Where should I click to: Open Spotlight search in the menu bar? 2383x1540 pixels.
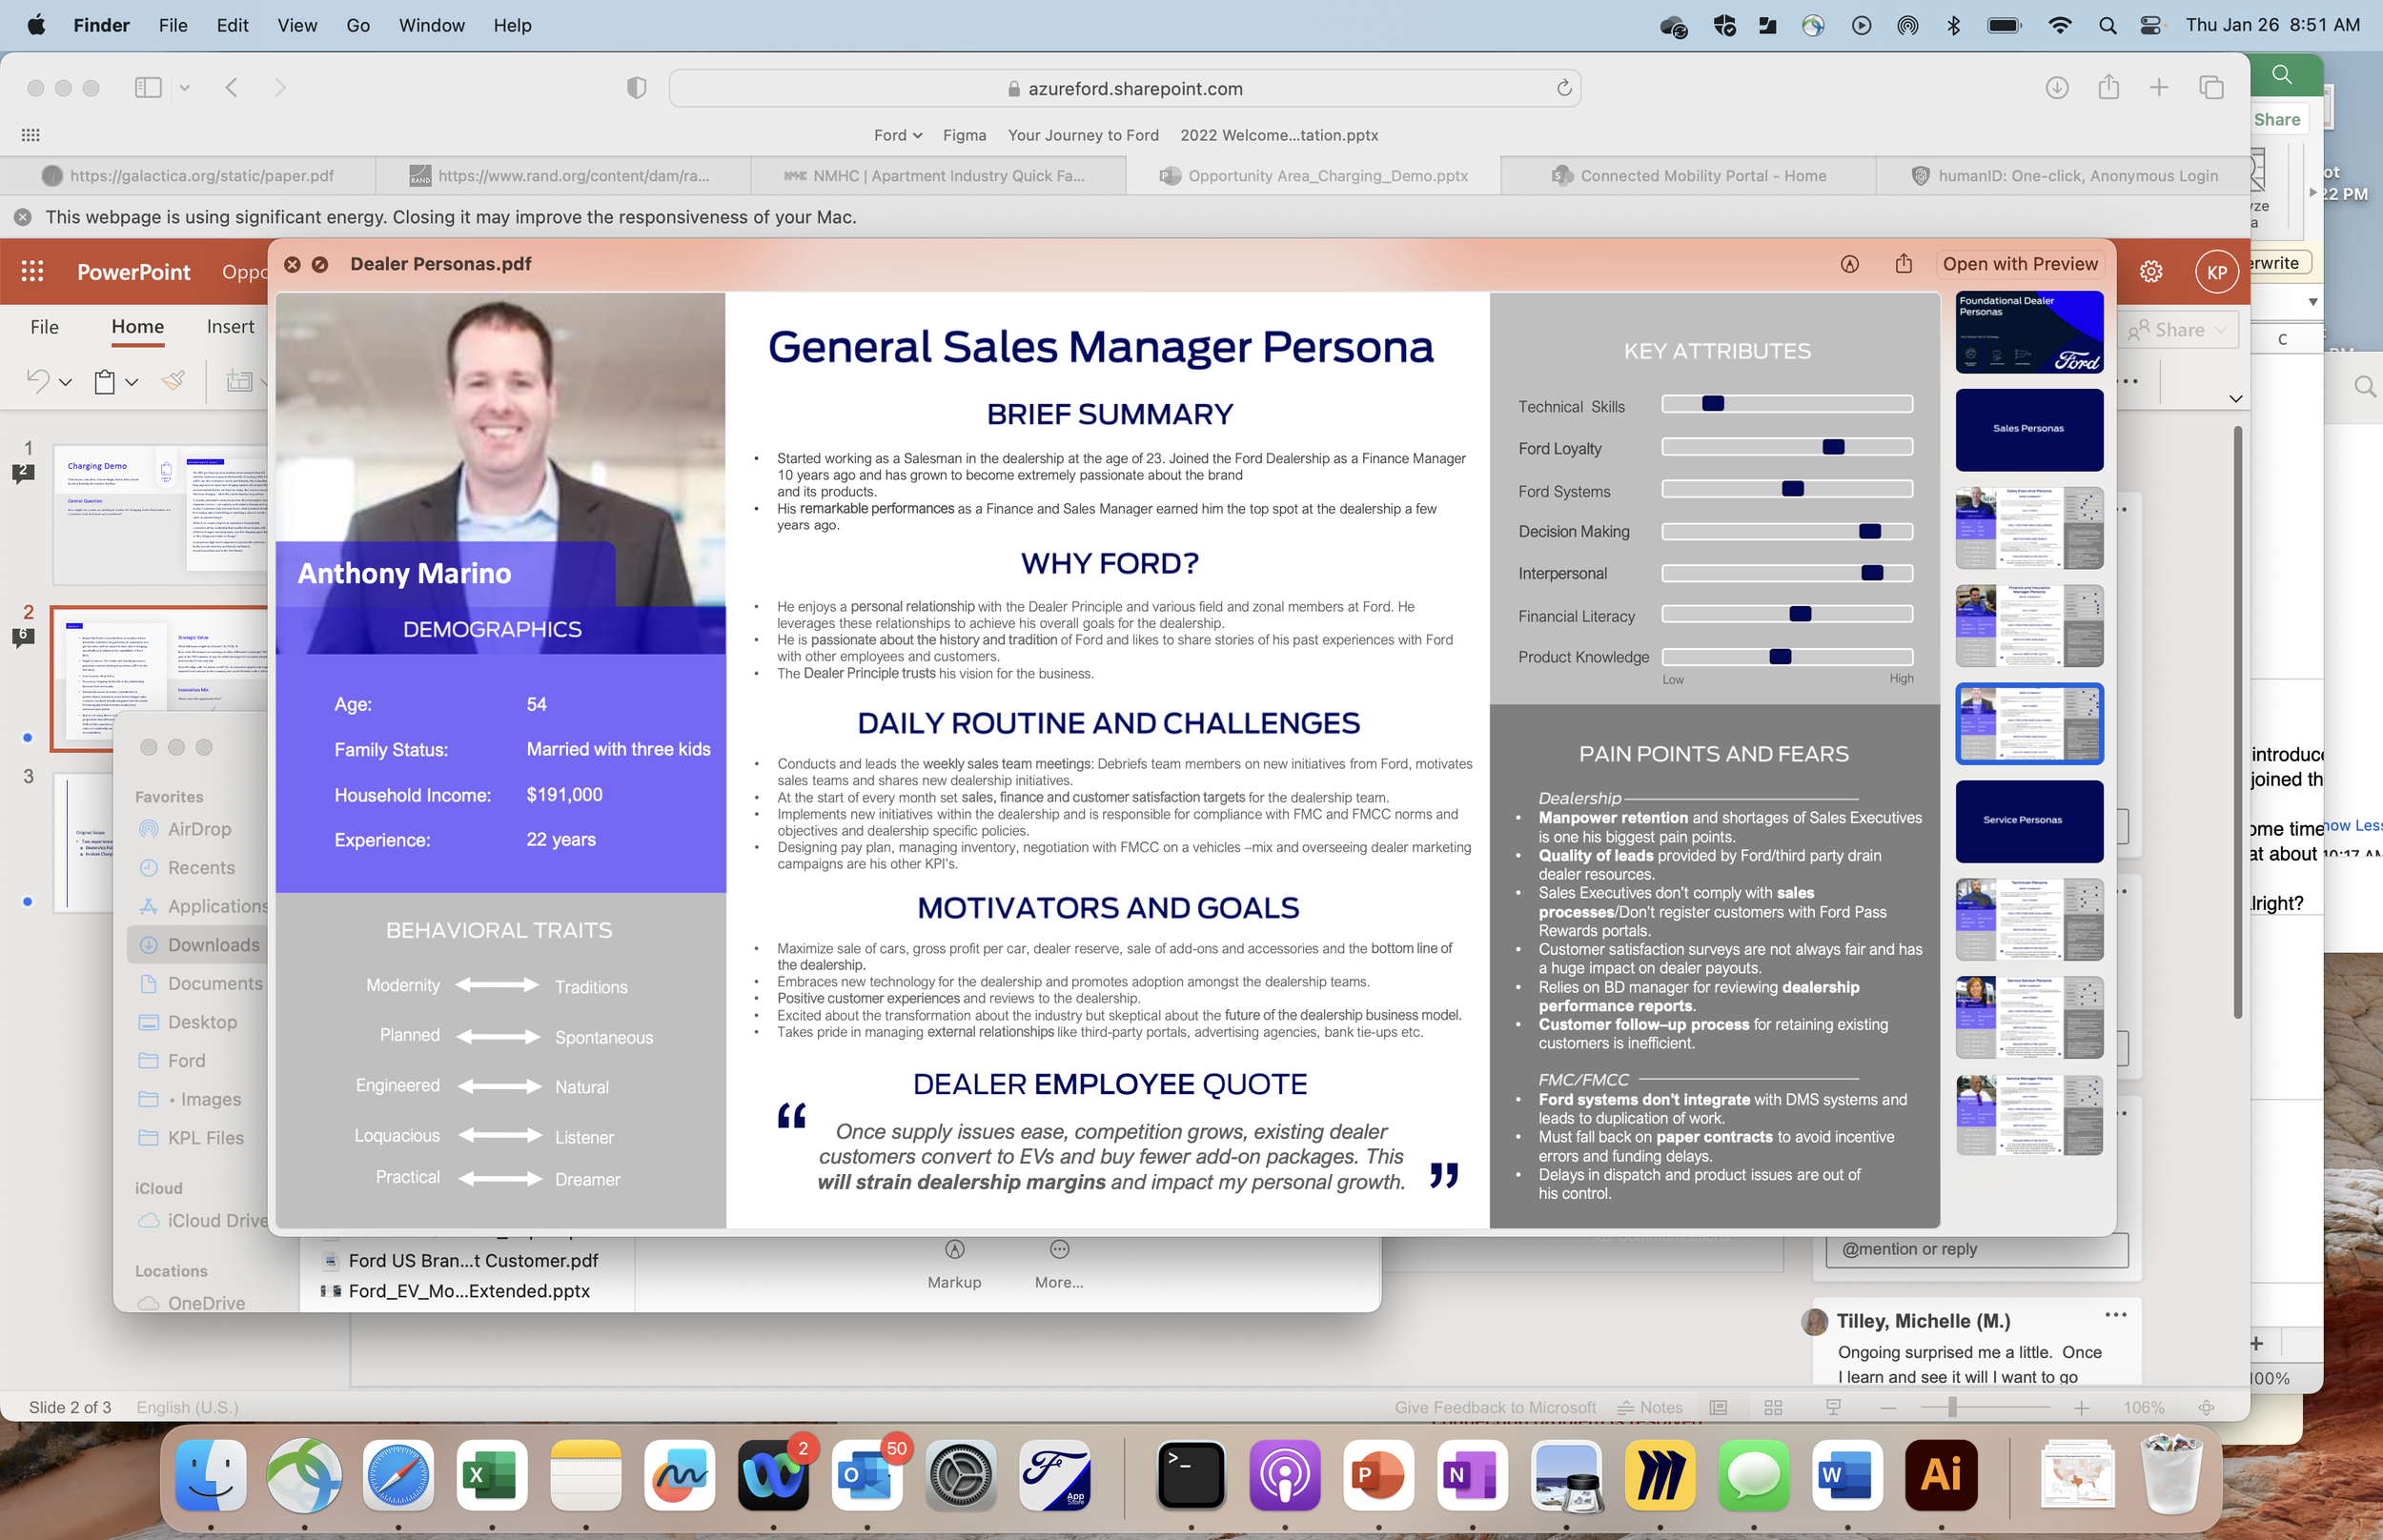coord(2107,26)
